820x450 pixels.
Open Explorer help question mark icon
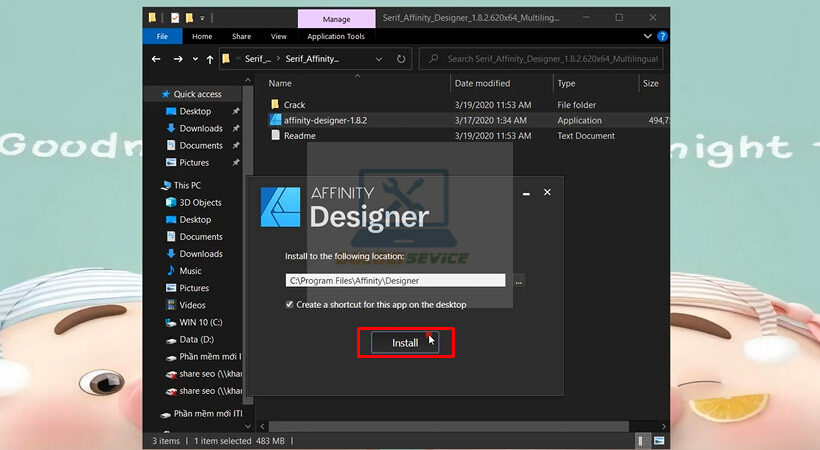(x=662, y=36)
